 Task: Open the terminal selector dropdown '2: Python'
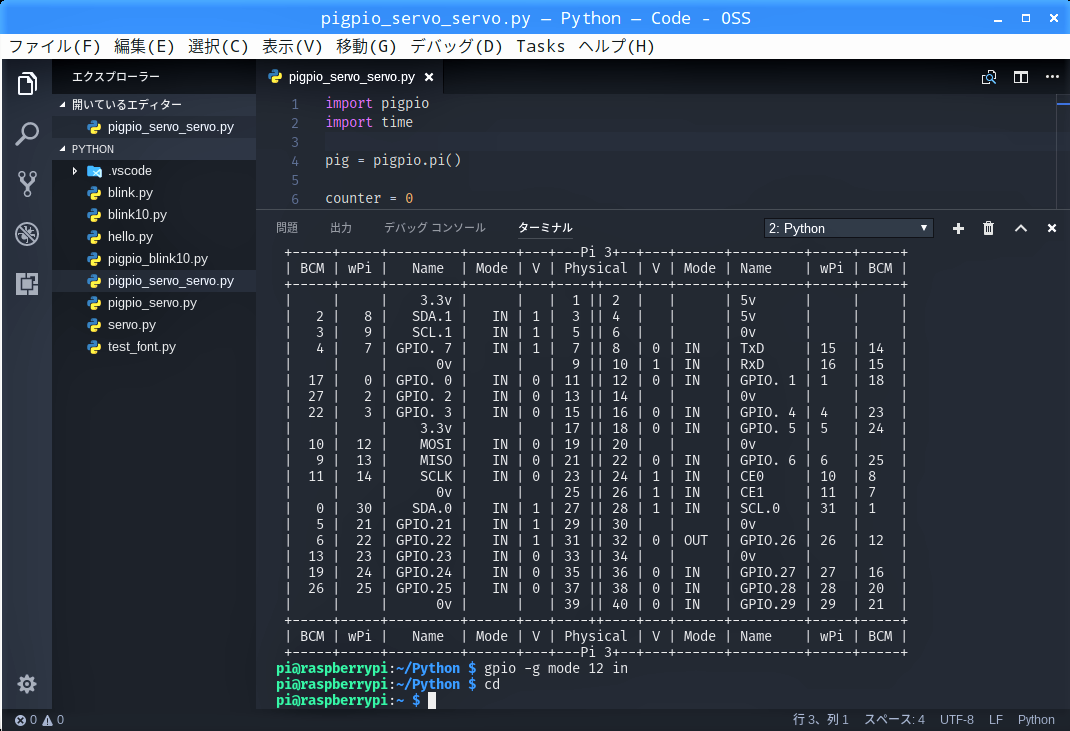pos(848,228)
